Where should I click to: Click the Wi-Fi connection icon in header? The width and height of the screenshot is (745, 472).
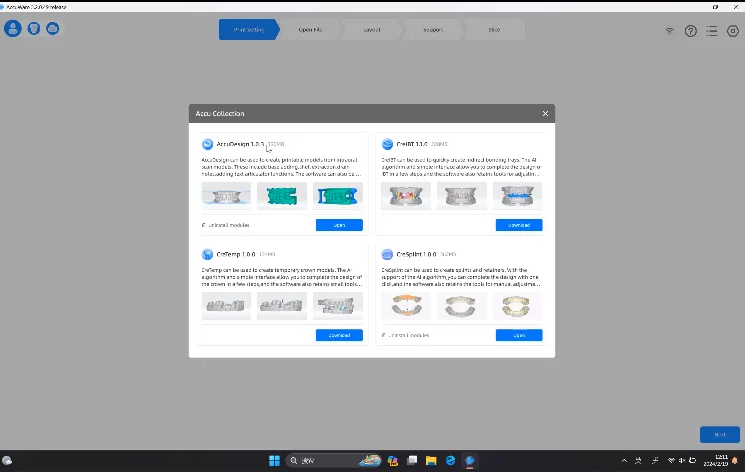pyautogui.click(x=669, y=31)
